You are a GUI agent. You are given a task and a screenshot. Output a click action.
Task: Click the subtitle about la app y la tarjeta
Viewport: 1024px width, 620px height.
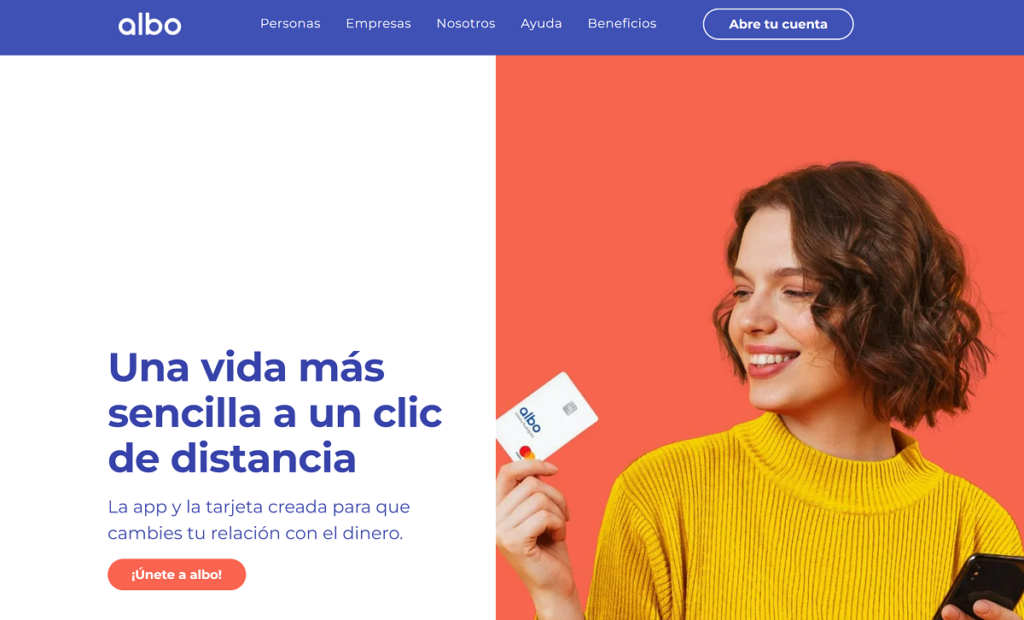pos(259,520)
